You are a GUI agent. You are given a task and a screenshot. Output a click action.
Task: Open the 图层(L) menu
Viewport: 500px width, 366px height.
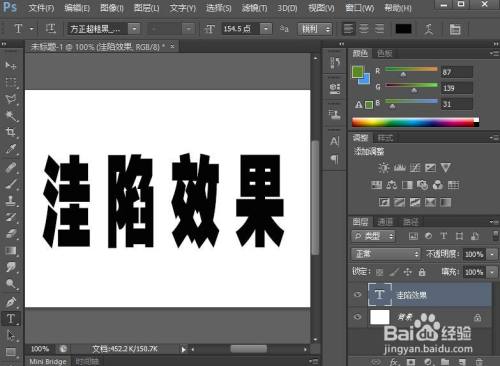tap(146, 8)
